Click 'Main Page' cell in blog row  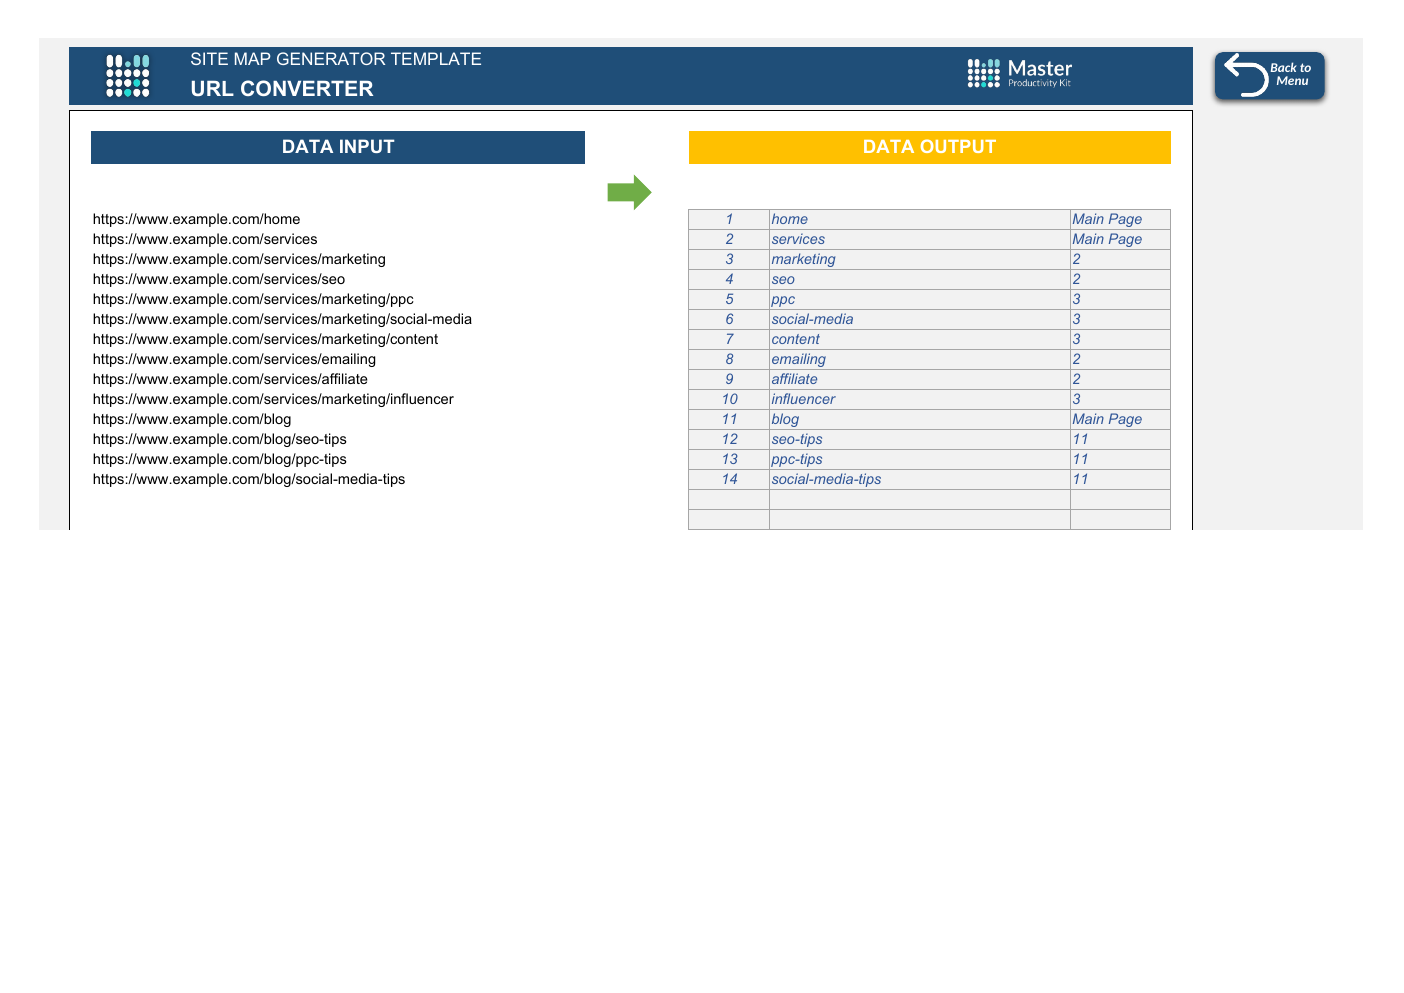1120,419
